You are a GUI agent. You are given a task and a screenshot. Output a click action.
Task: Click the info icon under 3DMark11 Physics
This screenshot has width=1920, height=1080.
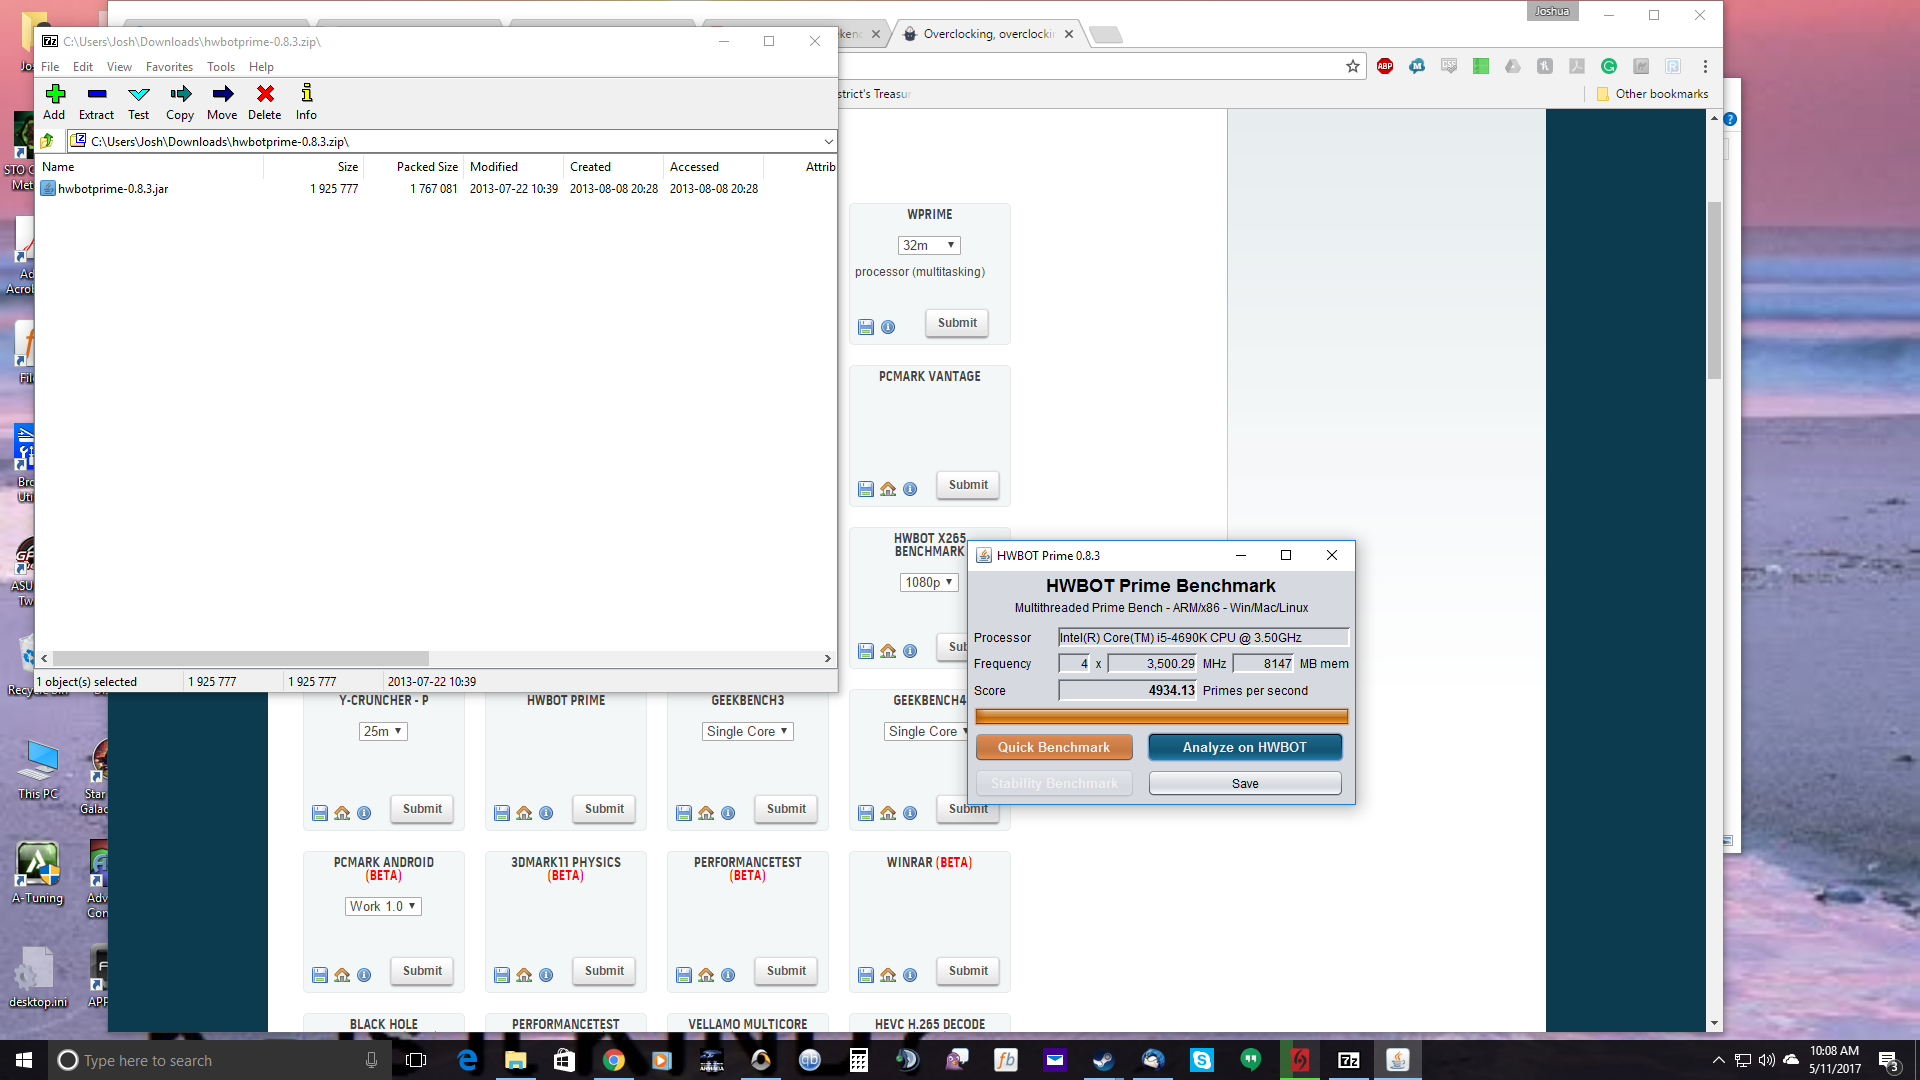pyautogui.click(x=546, y=975)
